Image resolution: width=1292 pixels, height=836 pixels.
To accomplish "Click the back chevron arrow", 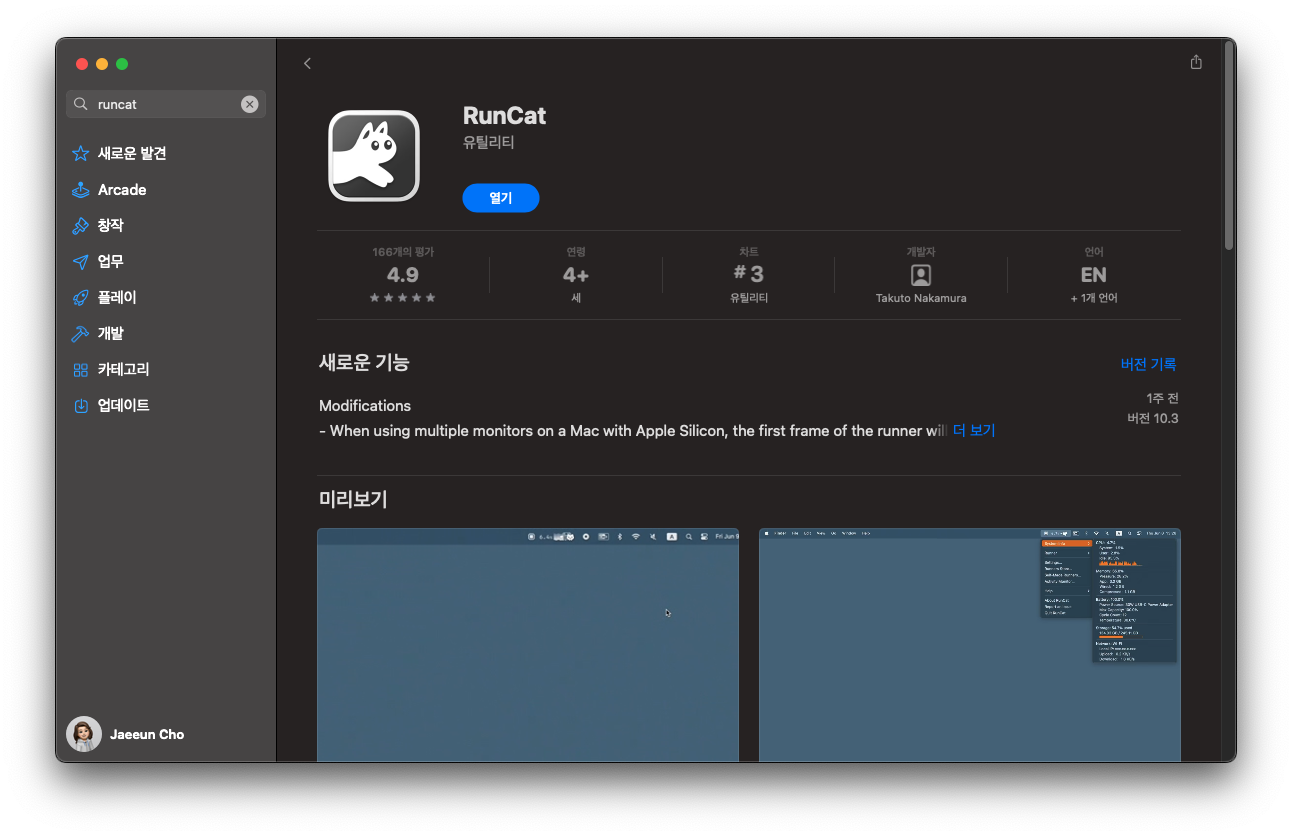I will point(307,63).
